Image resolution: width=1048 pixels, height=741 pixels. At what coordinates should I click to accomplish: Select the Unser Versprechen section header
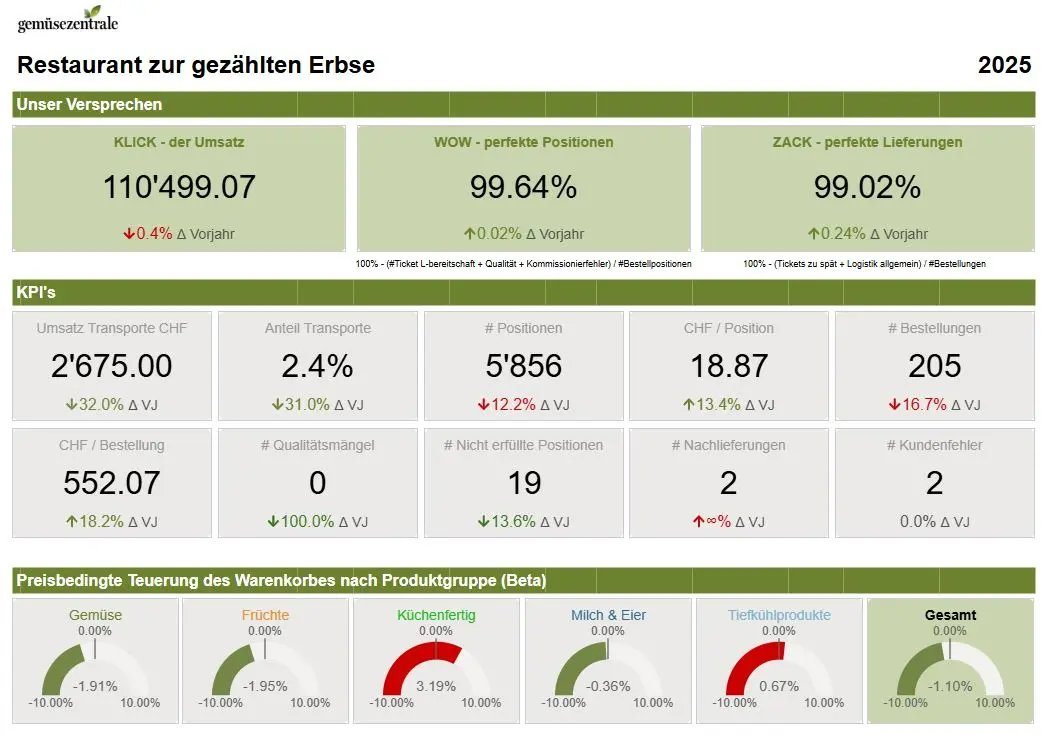[x=90, y=104]
